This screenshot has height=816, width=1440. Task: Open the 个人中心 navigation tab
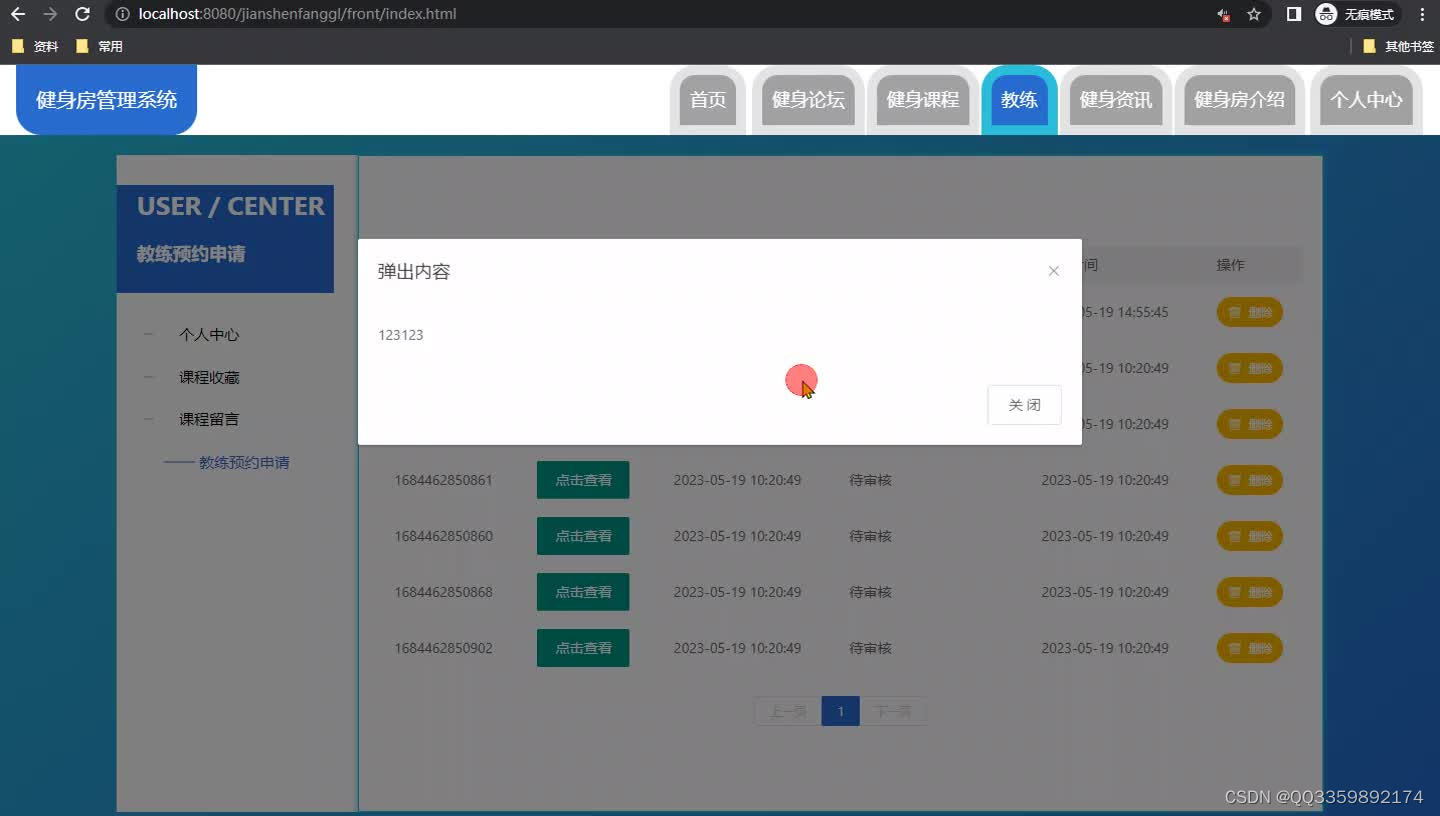(x=1366, y=100)
